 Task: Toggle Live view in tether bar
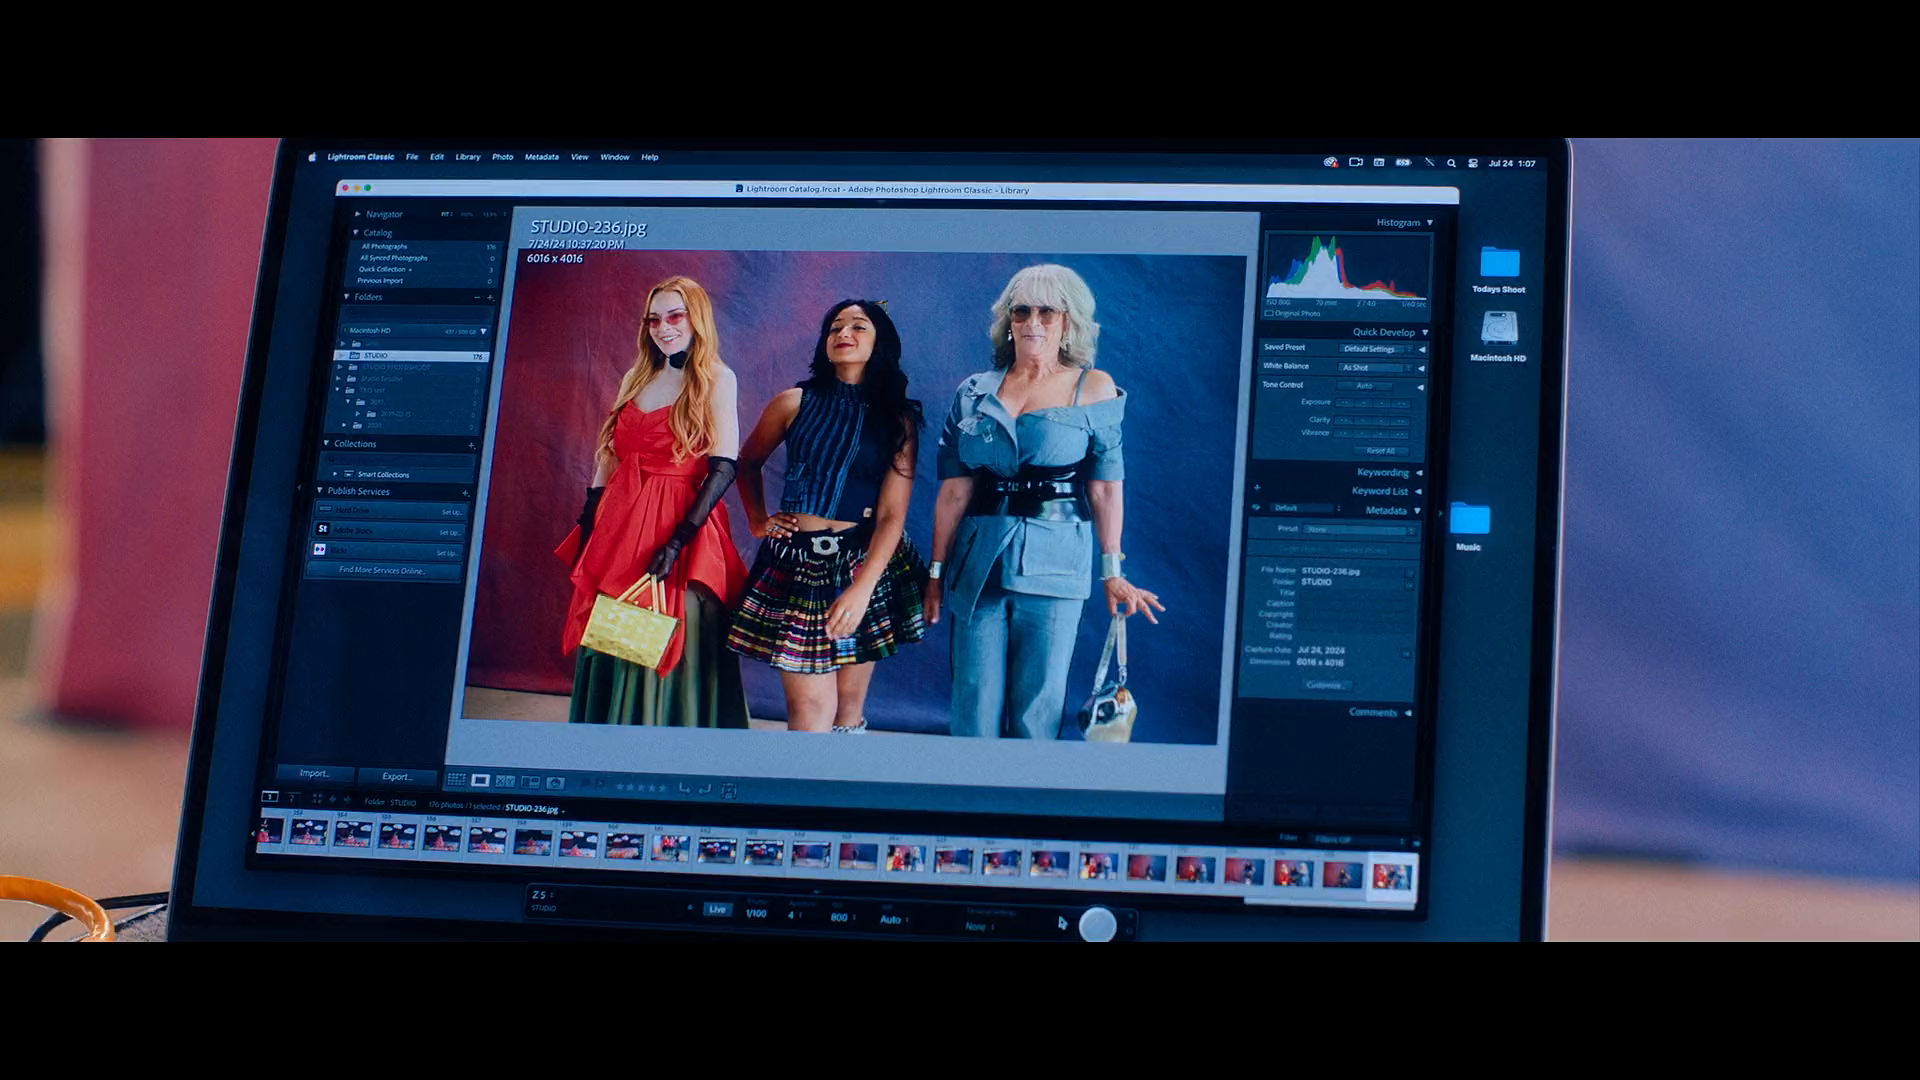[717, 909]
